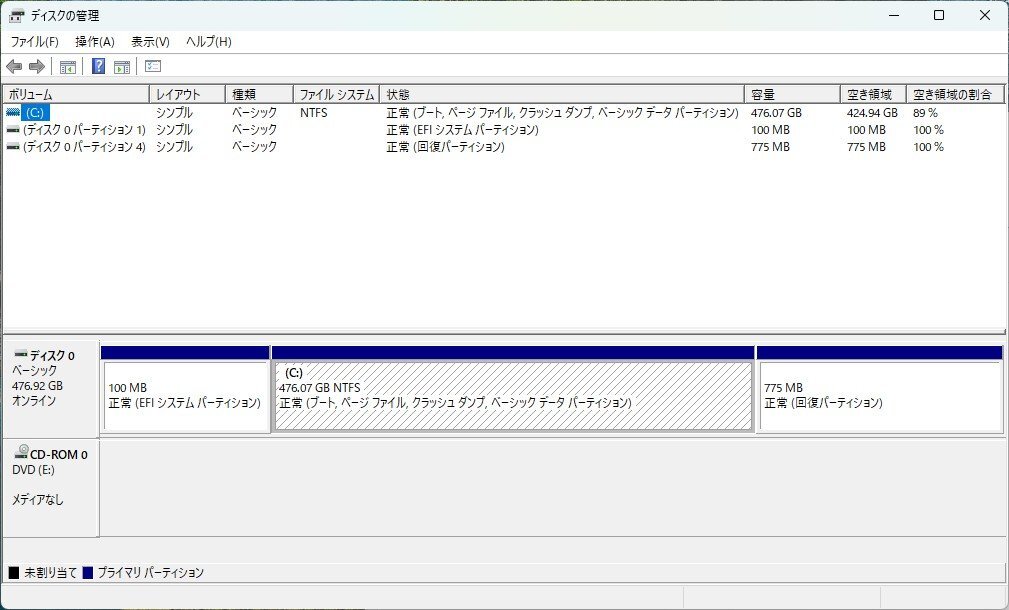The image size is (1009, 610).
Task: Click the Back navigation arrow
Action: click(x=13, y=67)
